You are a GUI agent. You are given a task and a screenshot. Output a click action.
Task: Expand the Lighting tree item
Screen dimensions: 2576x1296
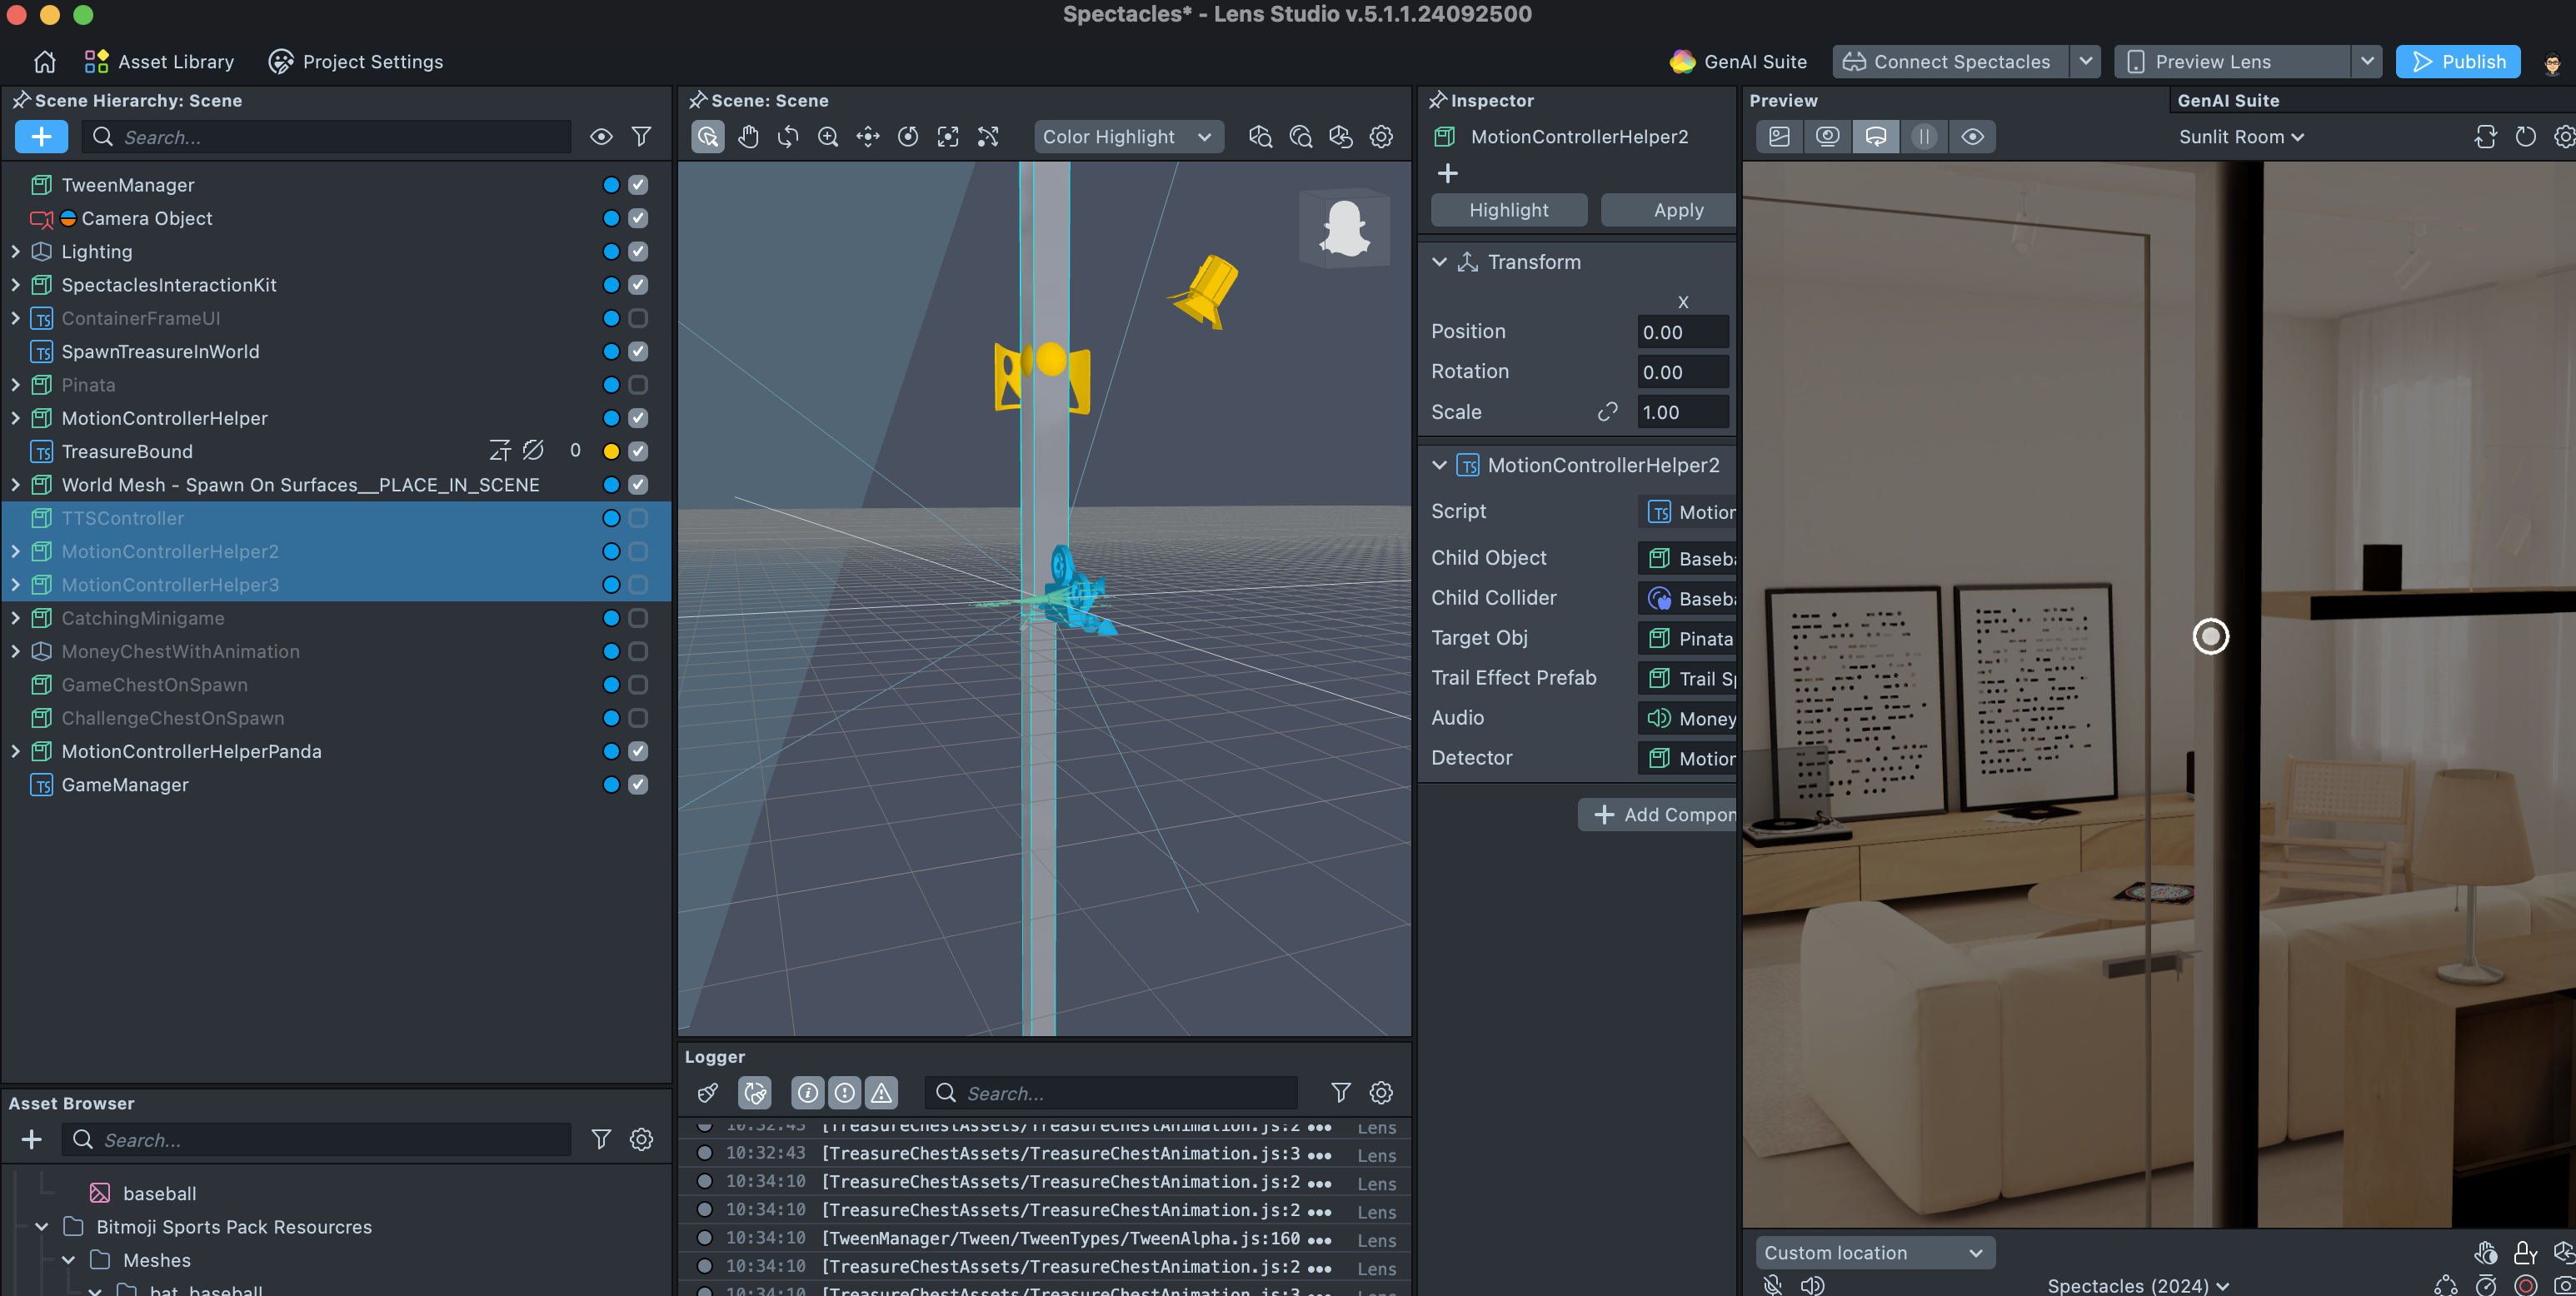click(x=15, y=252)
